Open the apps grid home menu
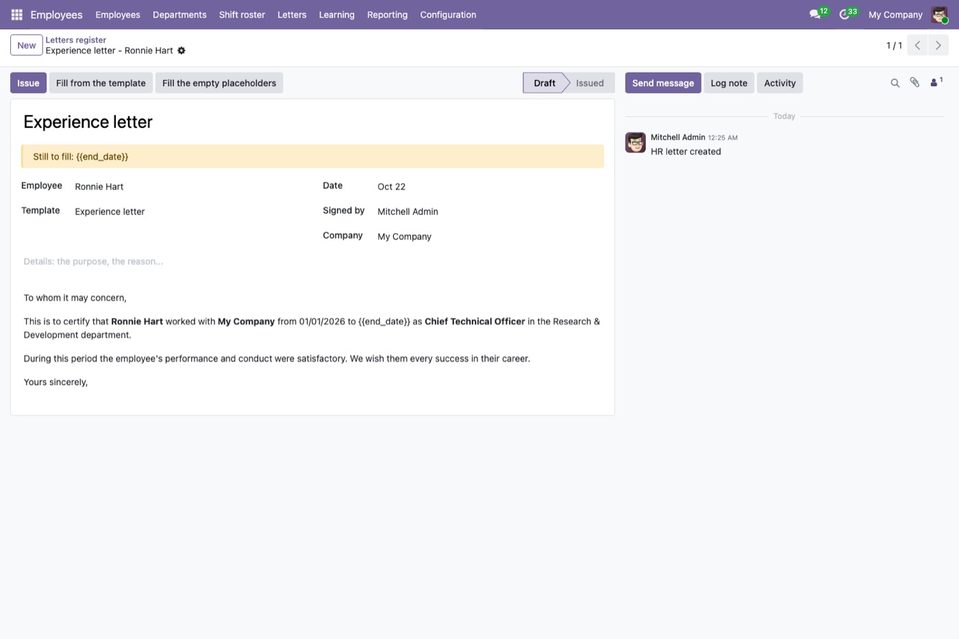This screenshot has width=959, height=639. tap(17, 15)
